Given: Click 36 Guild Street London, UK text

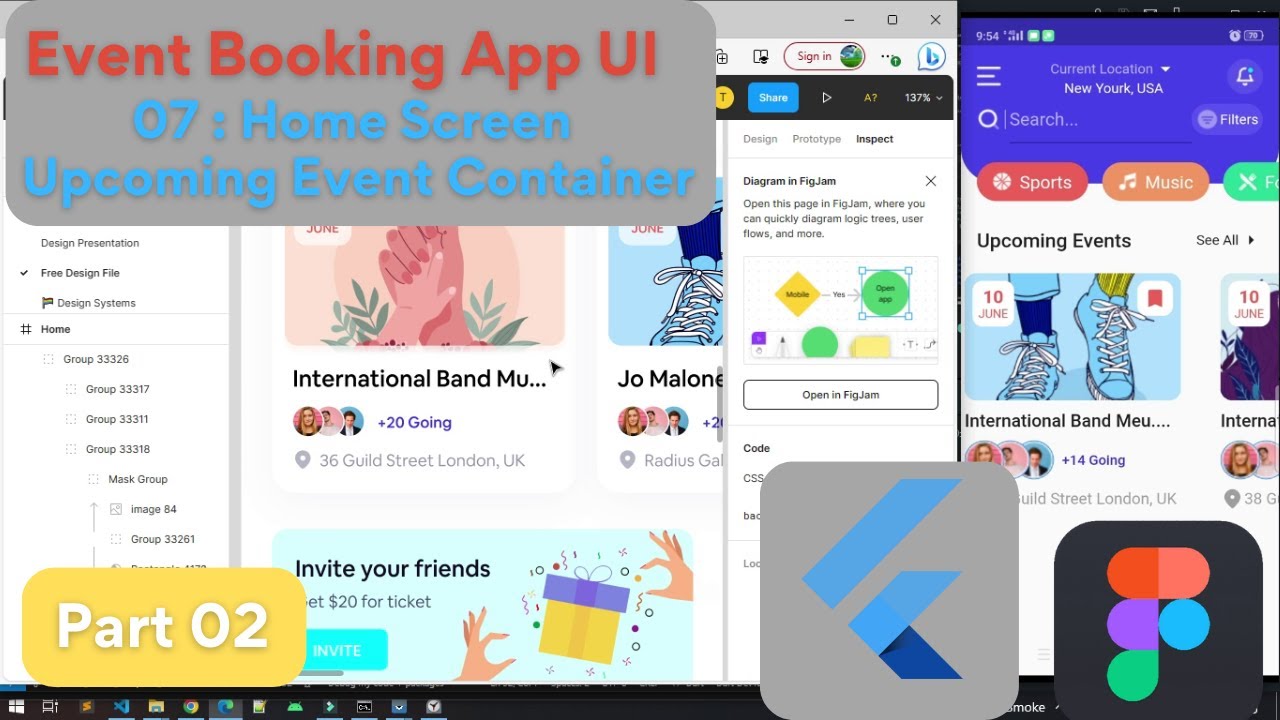Looking at the screenshot, I should tap(422, 460).
